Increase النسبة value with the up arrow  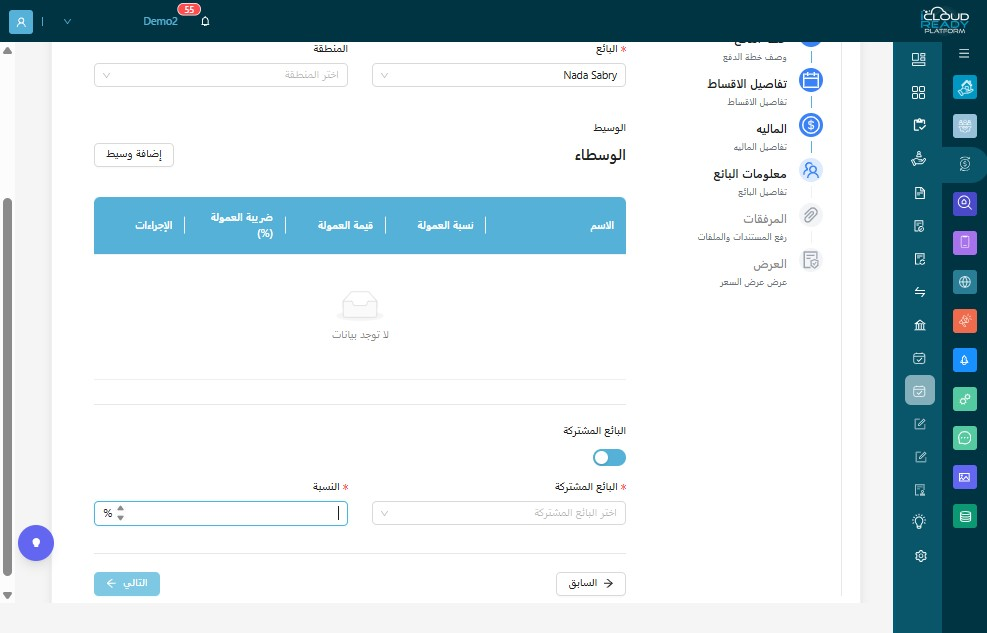coord(120,508)
